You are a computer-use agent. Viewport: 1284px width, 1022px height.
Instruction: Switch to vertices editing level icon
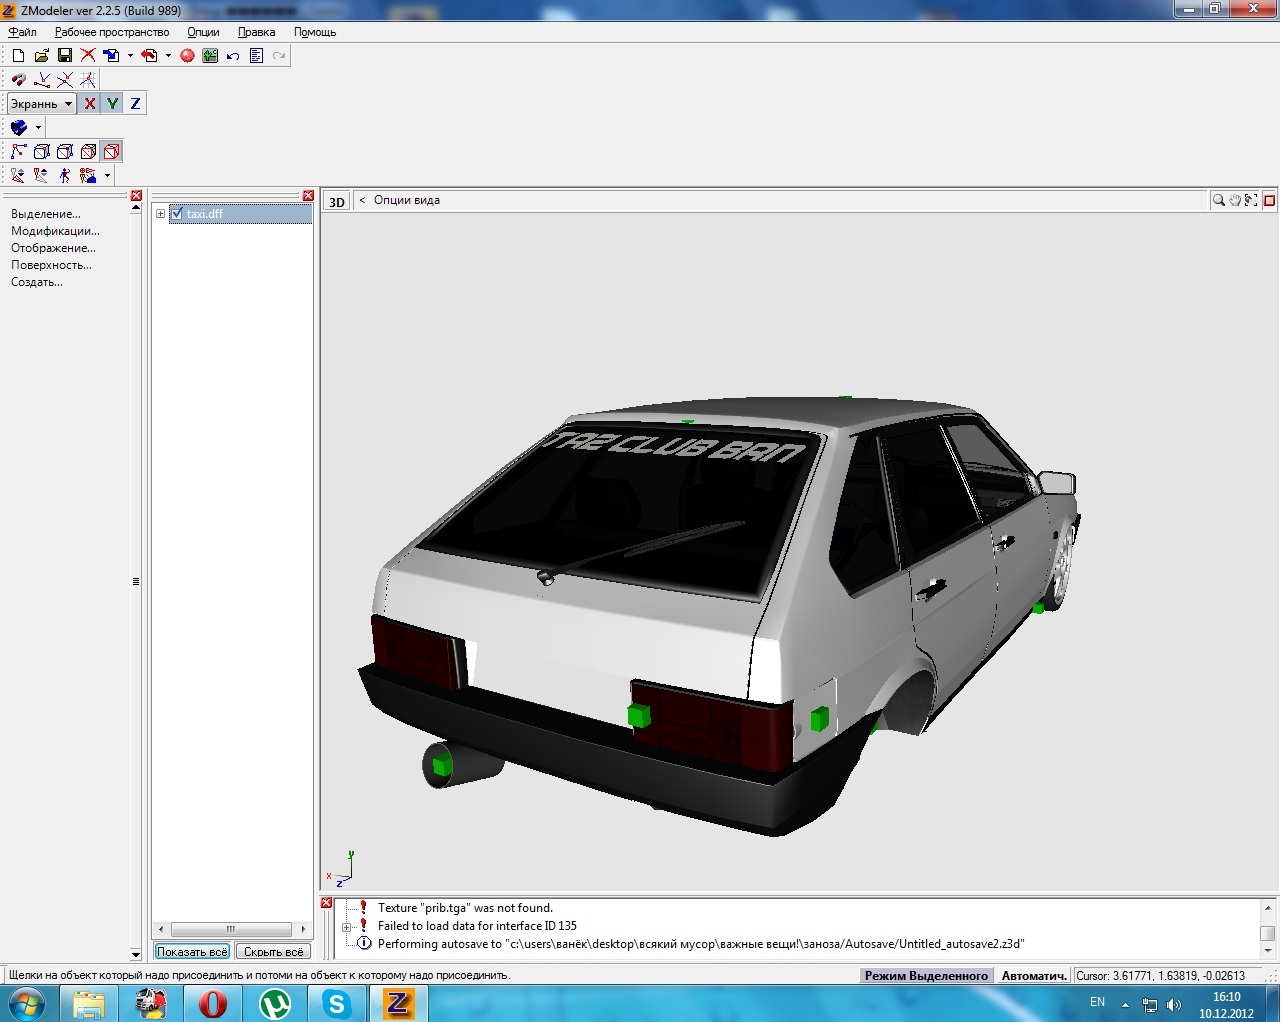[x=18, y=152]
